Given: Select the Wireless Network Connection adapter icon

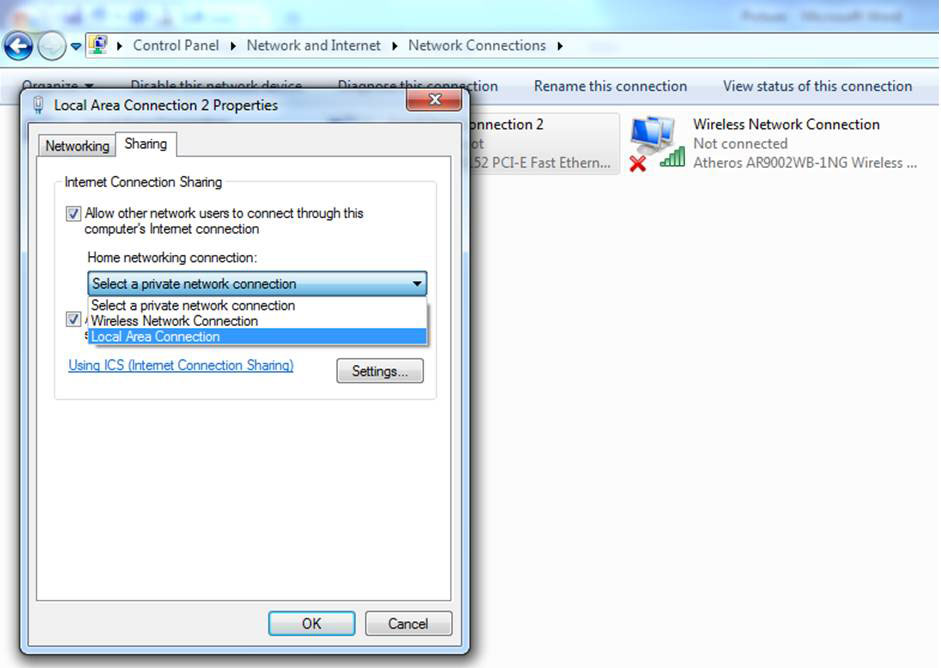Looking at the screenshot, I should (x=652, y=136).
